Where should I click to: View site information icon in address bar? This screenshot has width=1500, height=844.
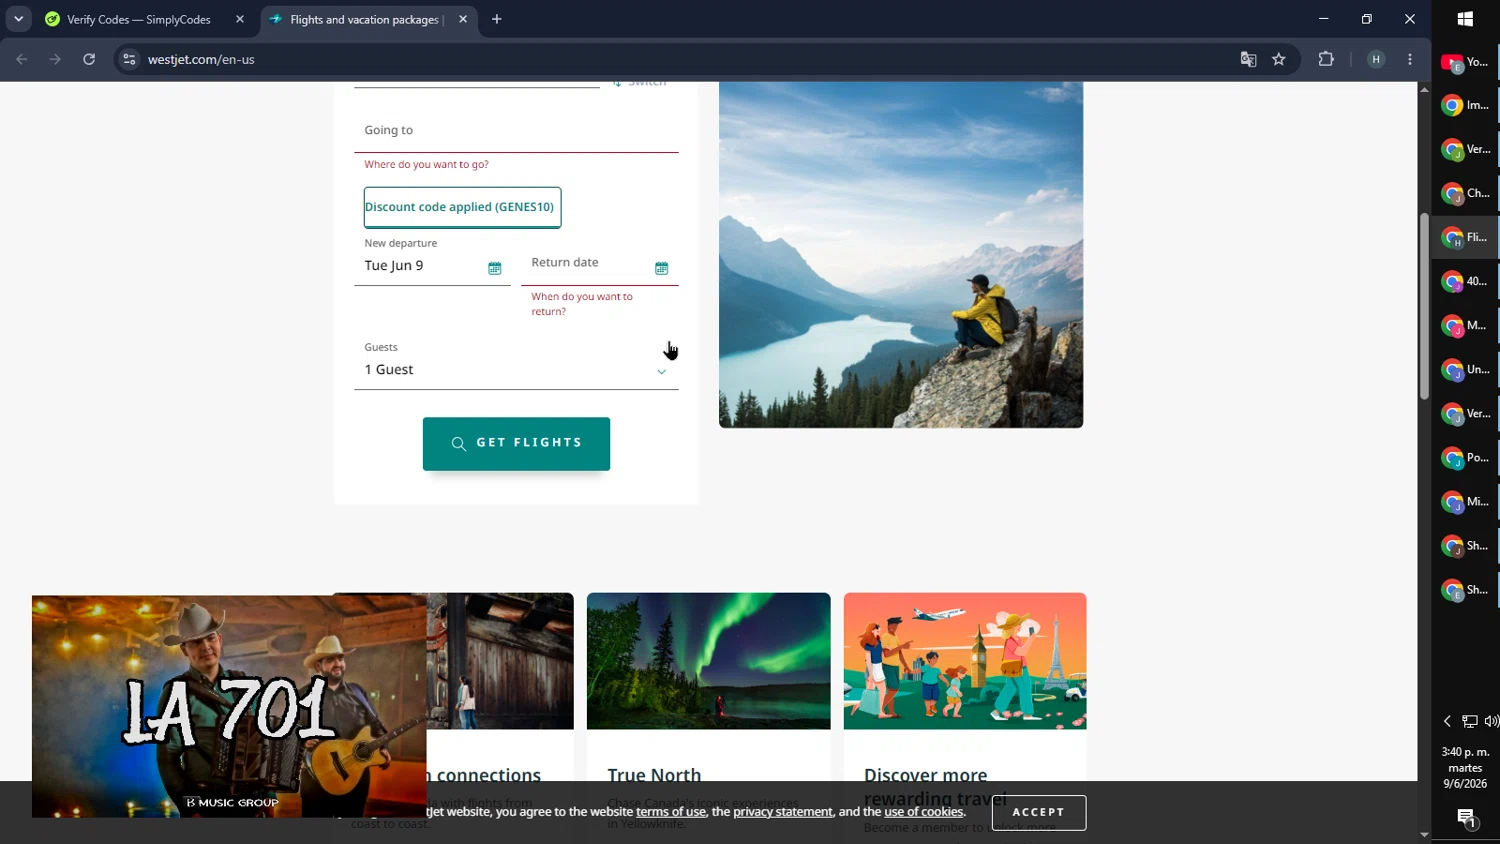pos(129,59)
